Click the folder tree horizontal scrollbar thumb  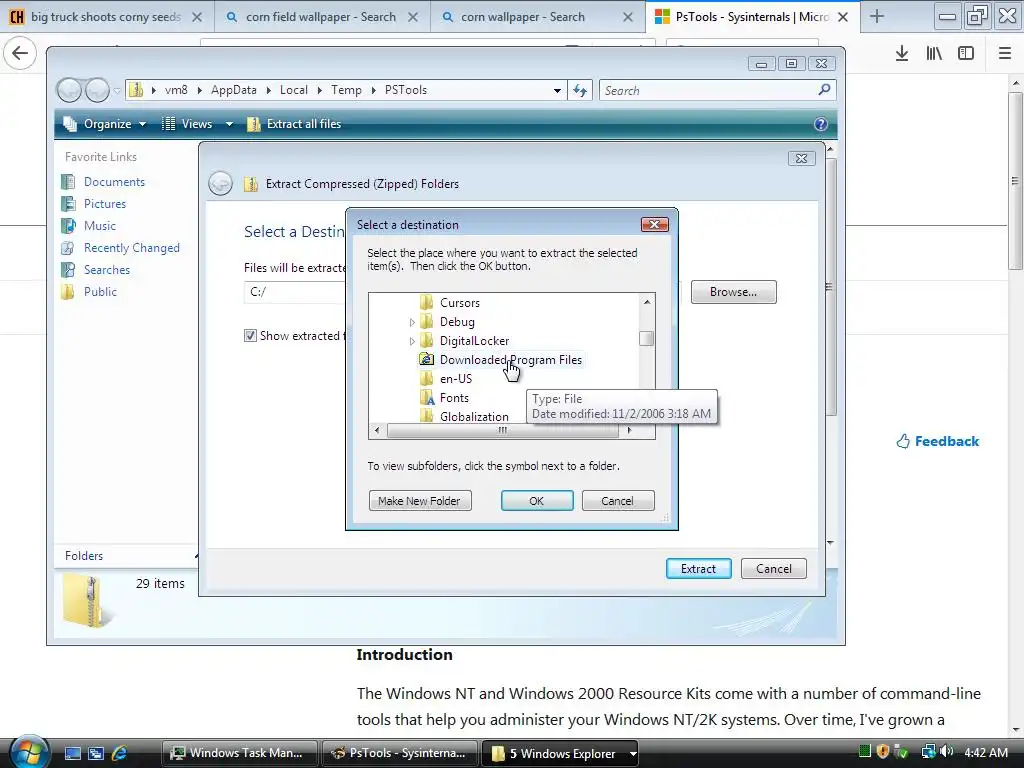click(502, 430)
